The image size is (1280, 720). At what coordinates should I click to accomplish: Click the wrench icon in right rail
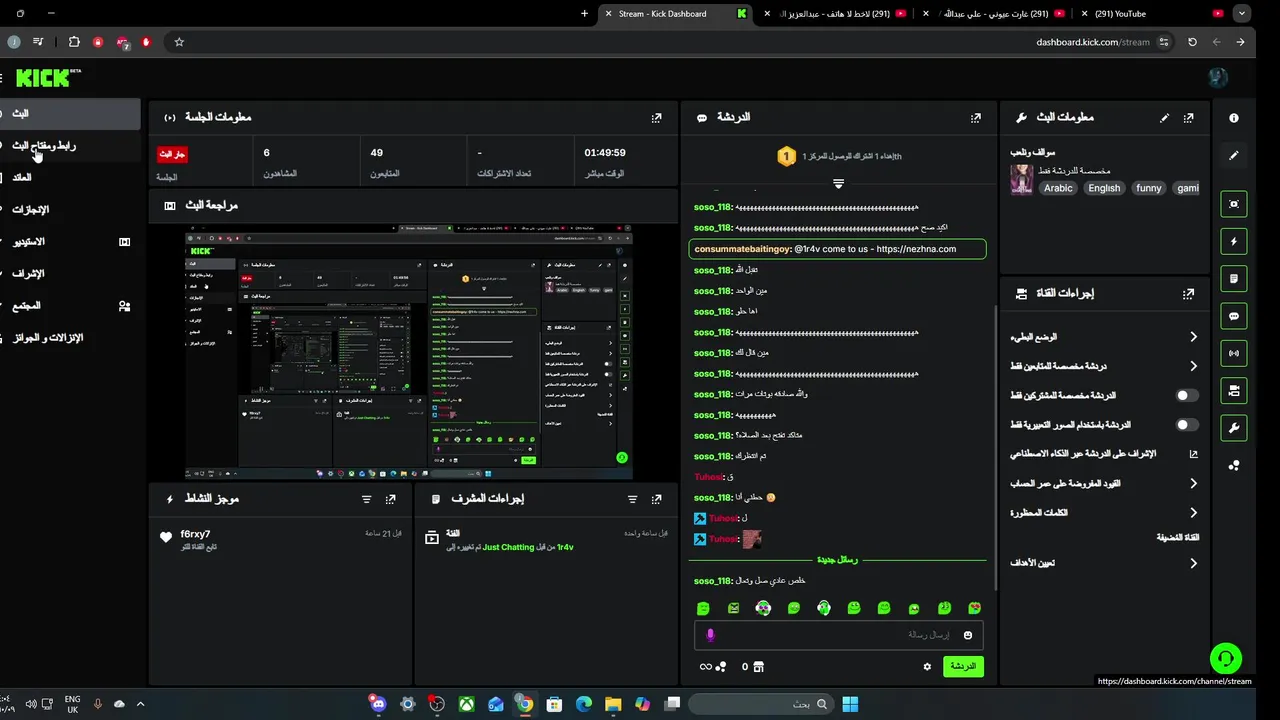[1234, 428]
